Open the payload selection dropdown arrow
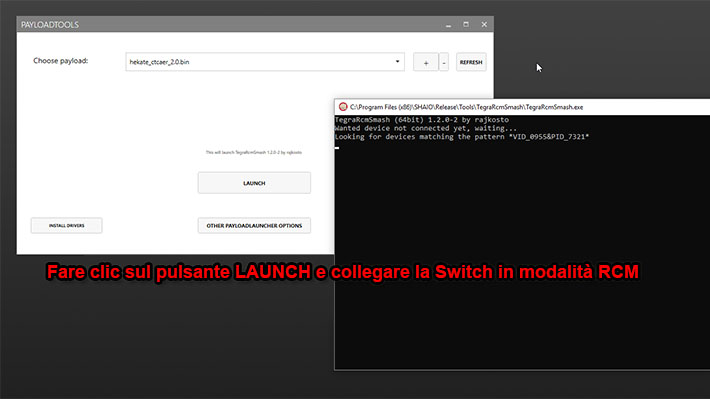This screenshot has width=710, height=399. click(397, 62)
